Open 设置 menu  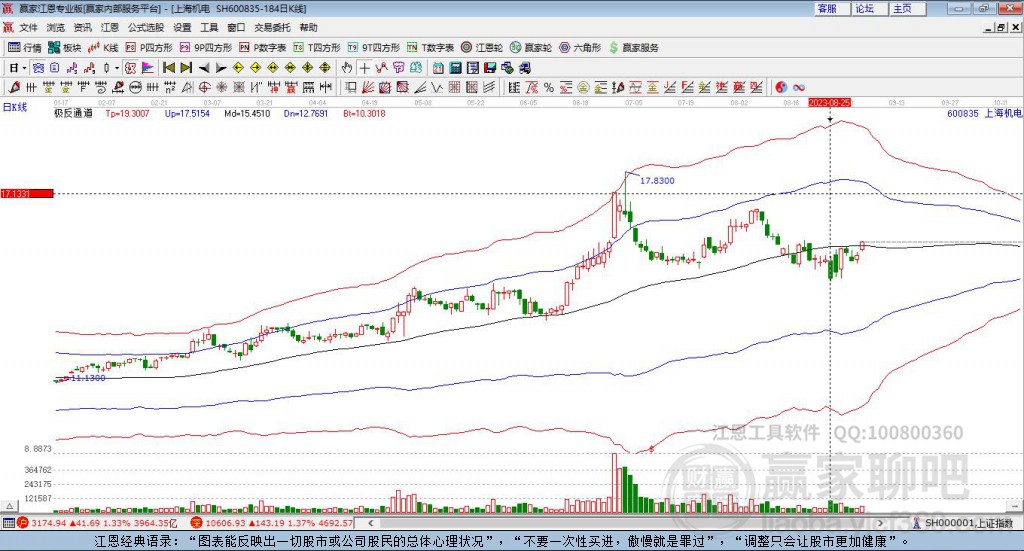click(x=182, y=27)
